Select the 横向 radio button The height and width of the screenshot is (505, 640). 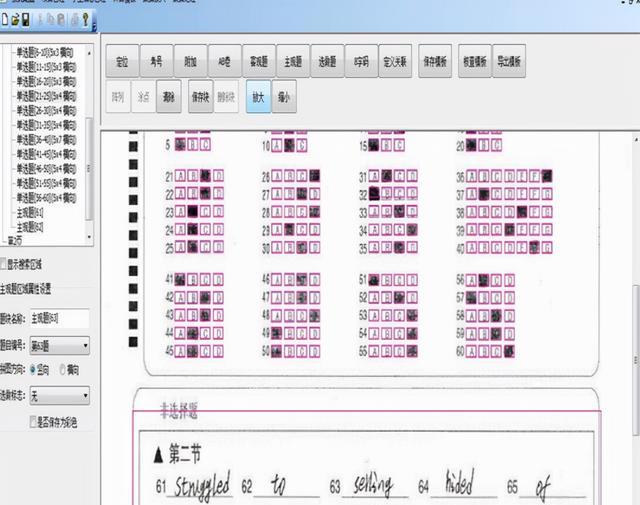62,370
